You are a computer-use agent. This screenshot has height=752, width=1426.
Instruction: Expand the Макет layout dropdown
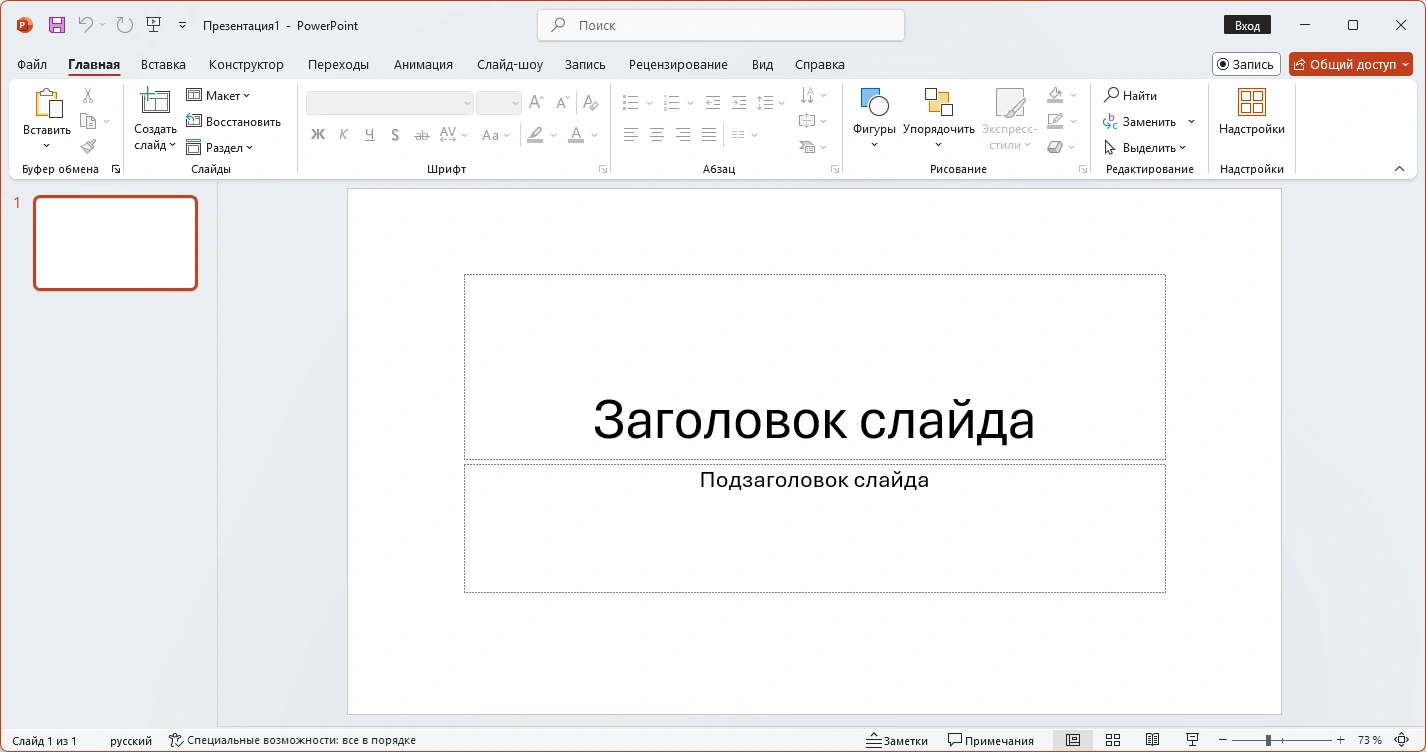(218, 96)
